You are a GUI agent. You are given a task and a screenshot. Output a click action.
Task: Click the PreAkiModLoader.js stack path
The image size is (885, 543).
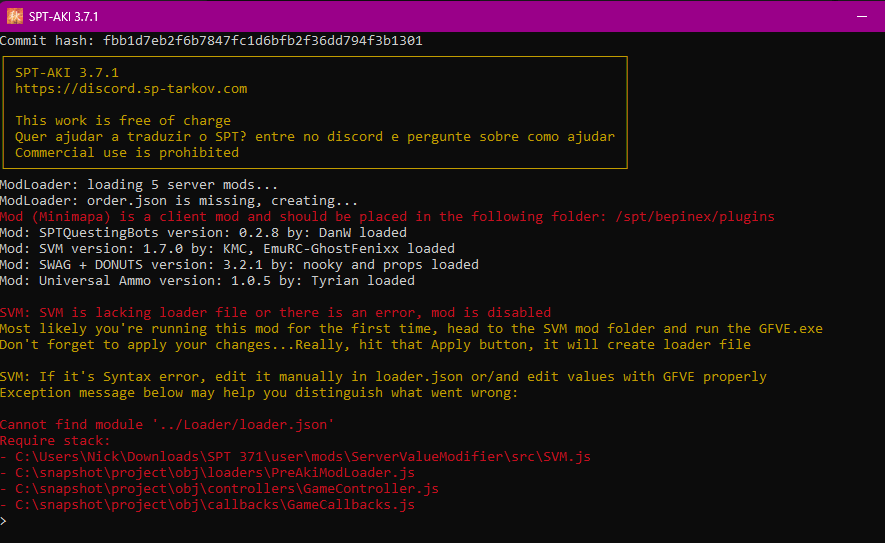(x=214, y=472)
